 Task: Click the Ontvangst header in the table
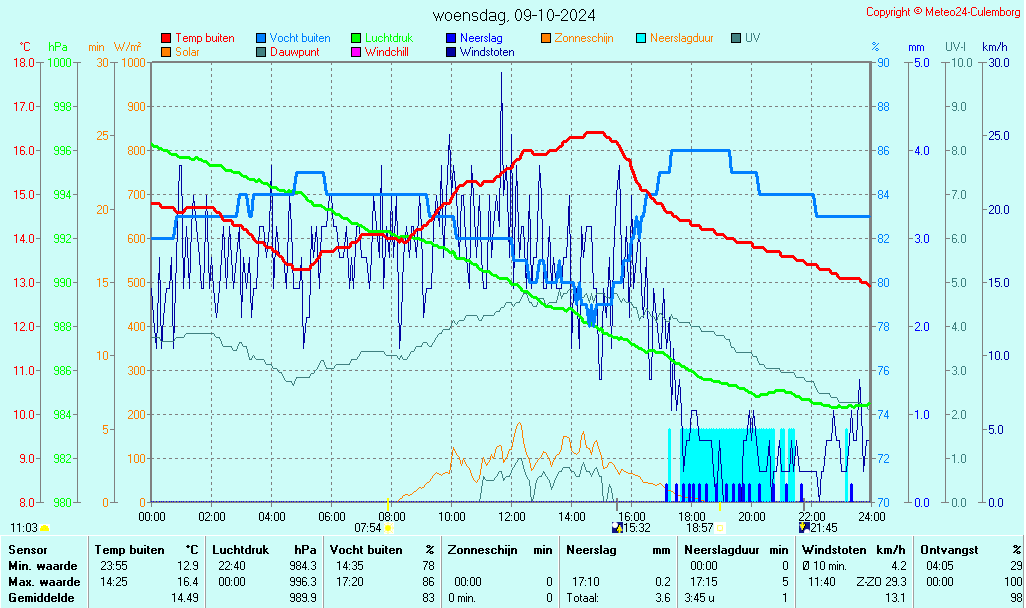coord(948,550)
